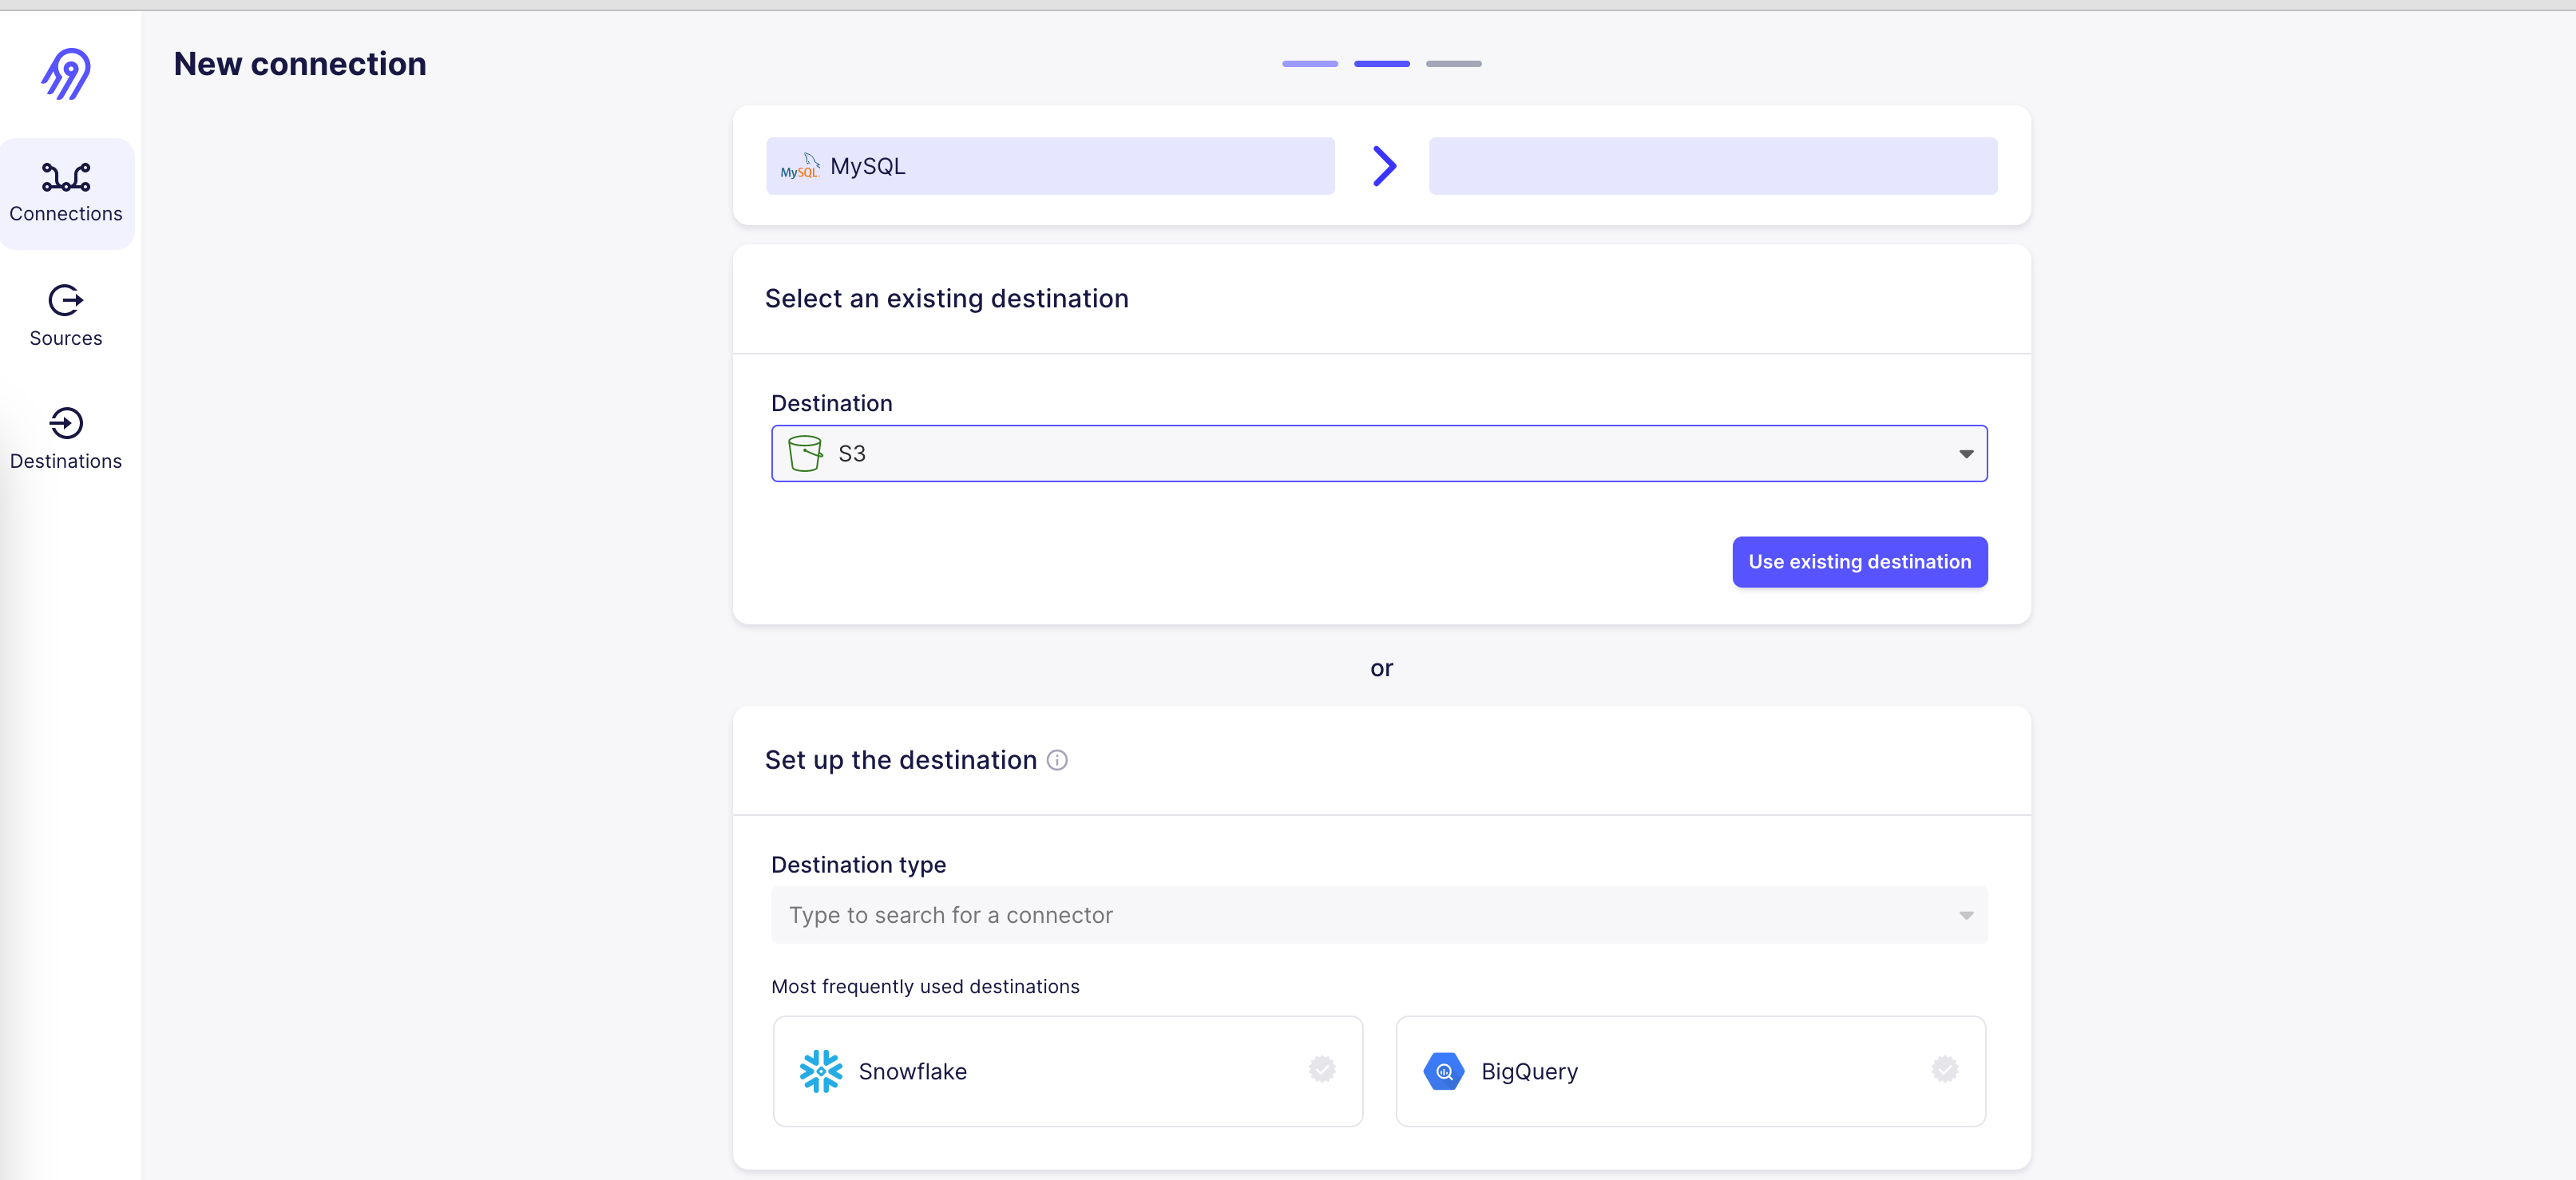Viewport: 2576px width, 1180px height.
Task: Click the verified badge on BigQuery card
Action: click(x=1944, y=1069)
